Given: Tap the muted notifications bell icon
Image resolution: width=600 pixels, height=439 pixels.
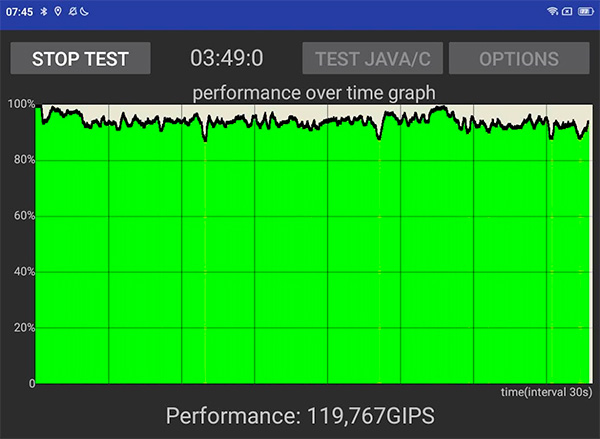Looking at the screenshot, I should pos(71,11).
